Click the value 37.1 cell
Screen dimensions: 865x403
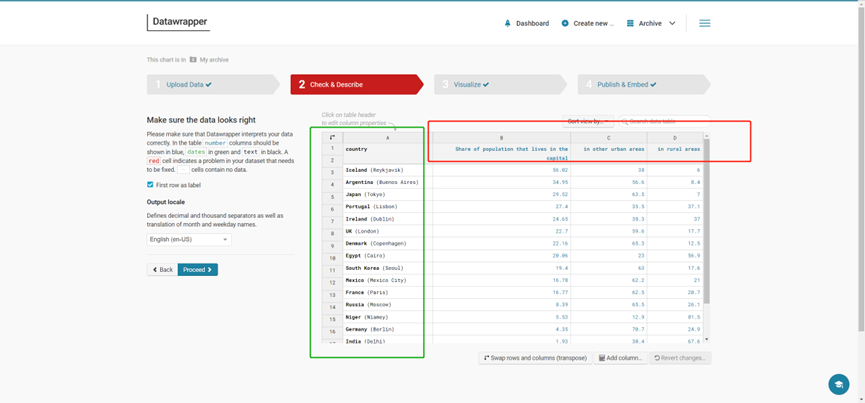(x=675, y=207)
